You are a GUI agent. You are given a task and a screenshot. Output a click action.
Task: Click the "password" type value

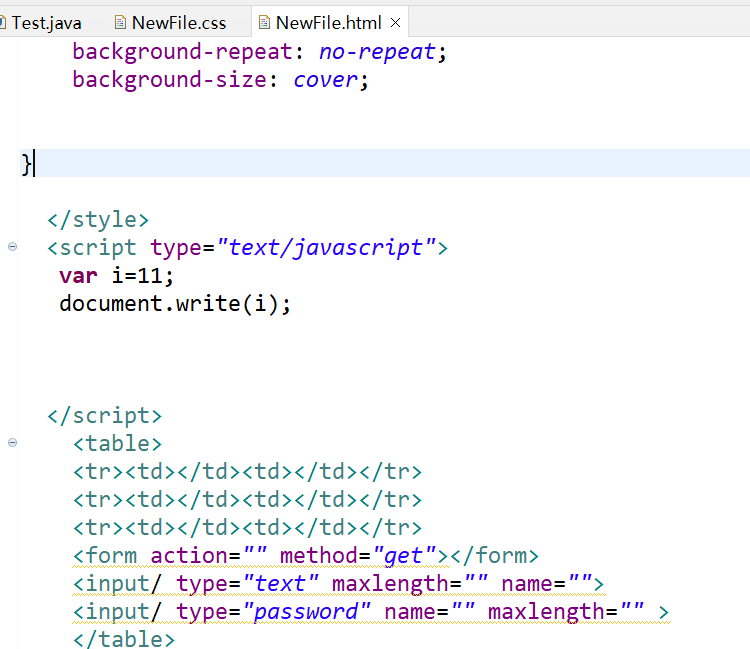[x=306, y=611]
